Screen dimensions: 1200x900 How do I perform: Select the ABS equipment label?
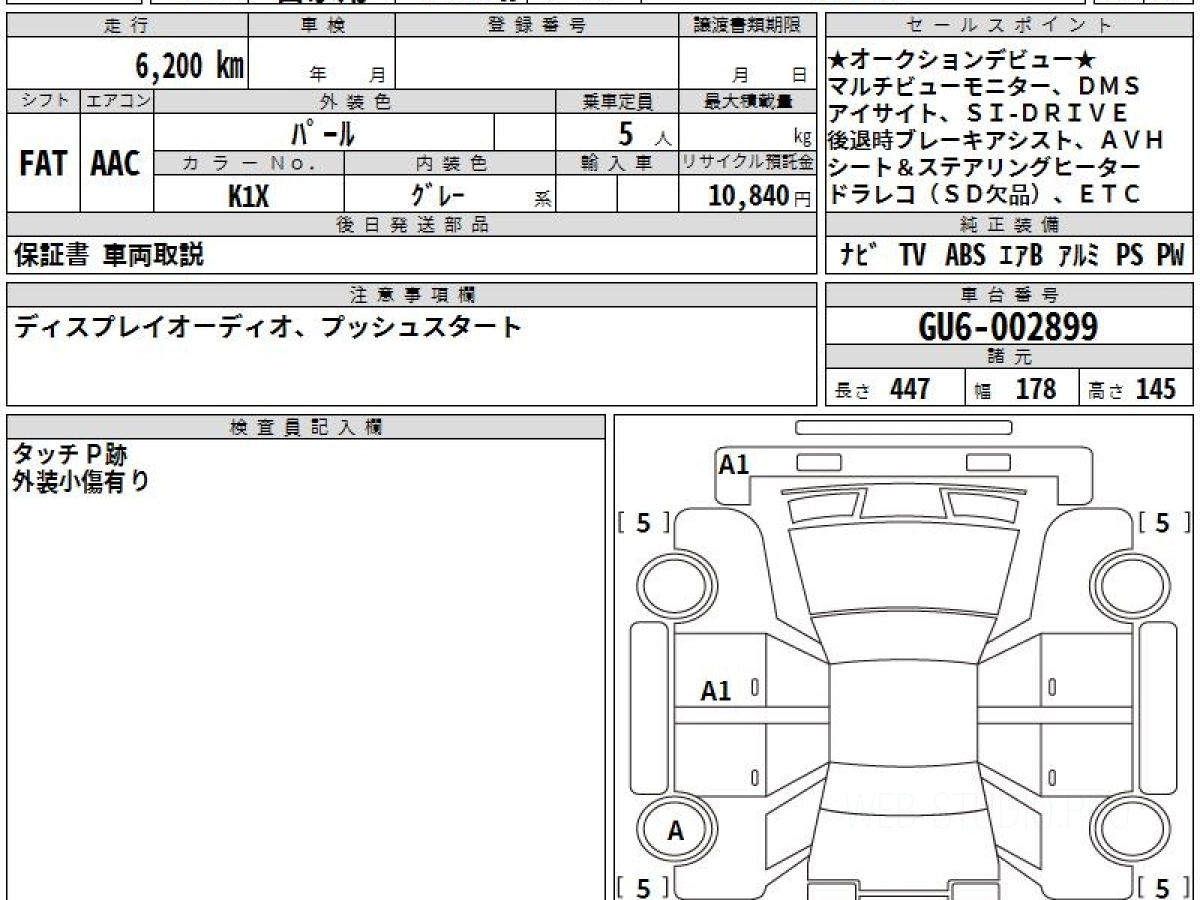coord(965,256)
